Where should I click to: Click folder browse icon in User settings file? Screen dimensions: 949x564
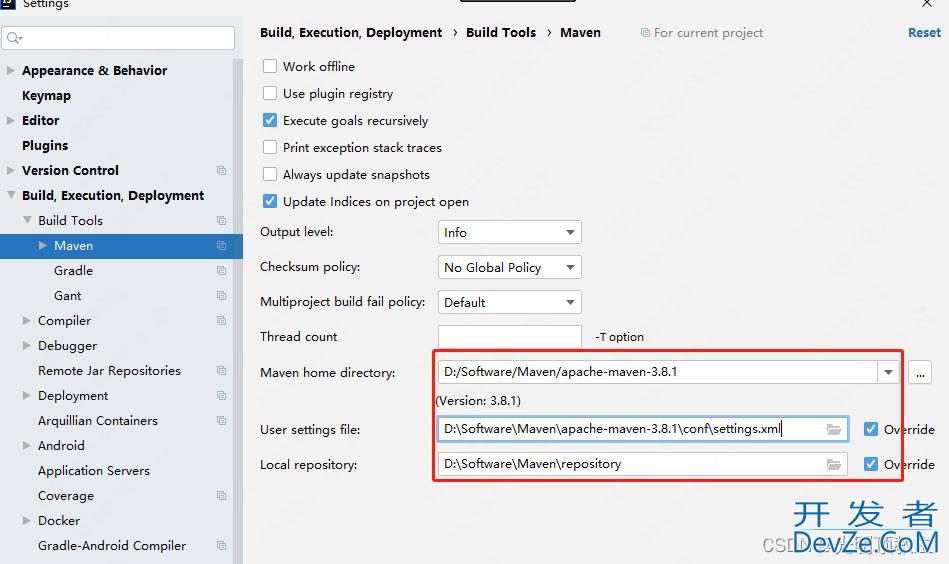[x=834, y=429]
